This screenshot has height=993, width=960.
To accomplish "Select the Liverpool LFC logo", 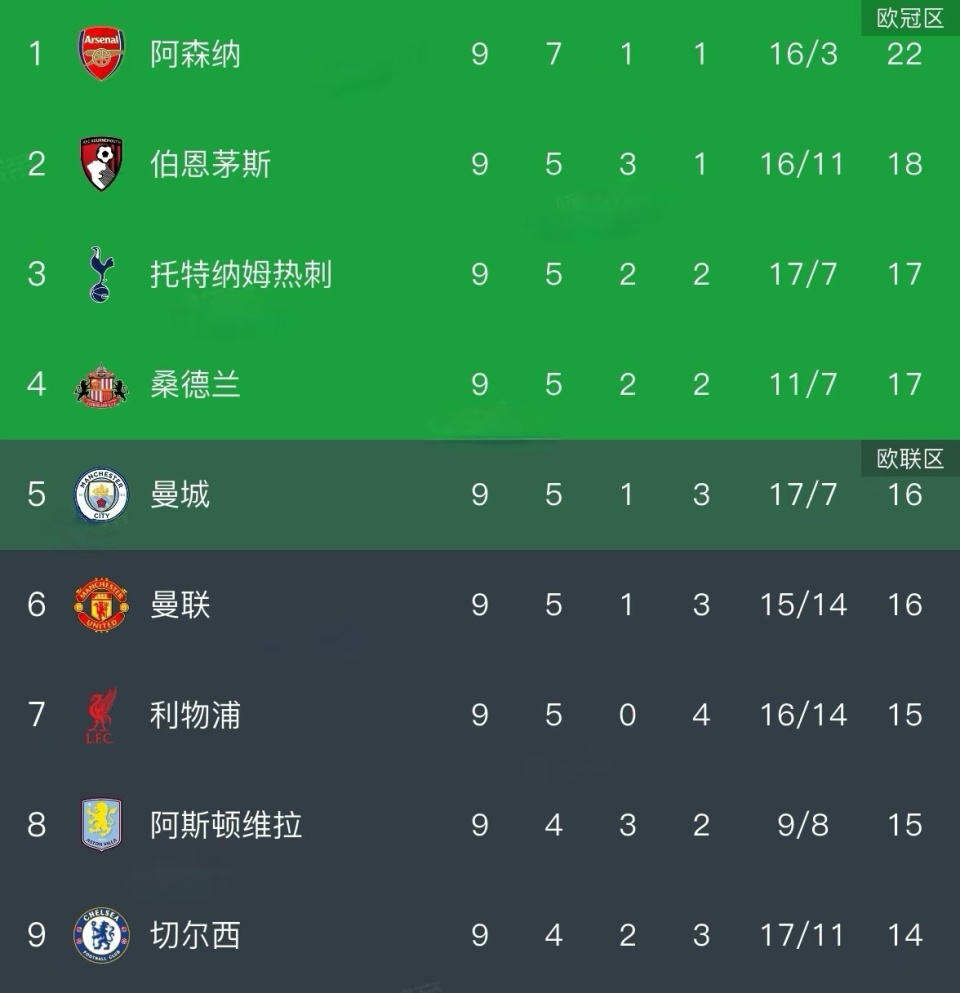I will click(x=101, y=715).
